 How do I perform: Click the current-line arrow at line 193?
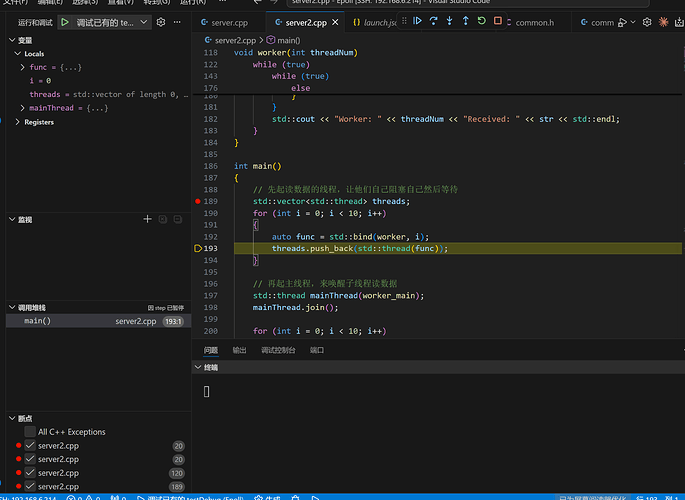point(197,248)
